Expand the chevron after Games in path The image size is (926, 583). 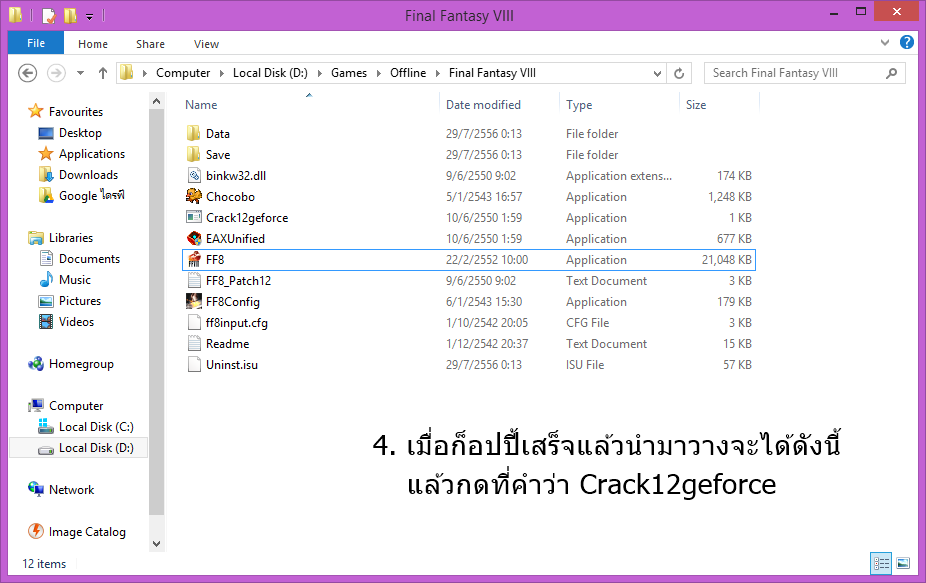pos(379,73)
